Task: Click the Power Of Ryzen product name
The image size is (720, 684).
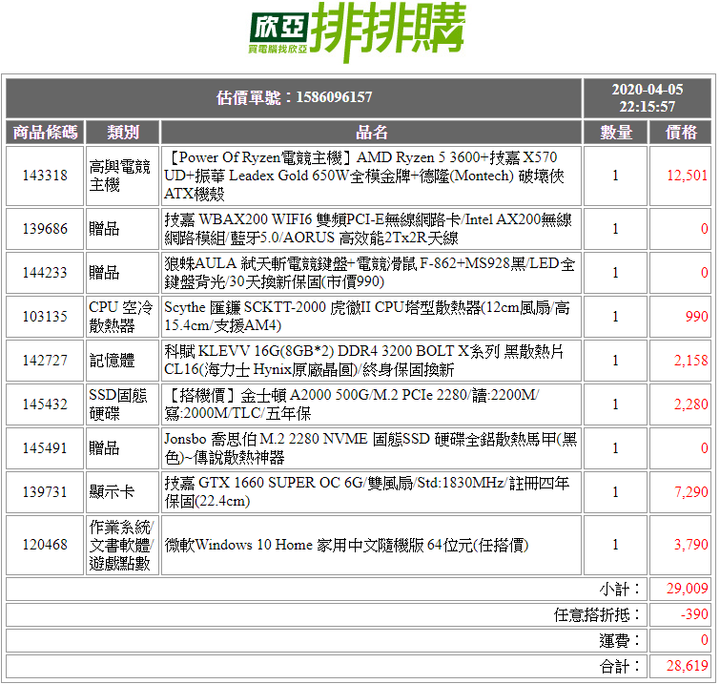Action: (x=365, y=175)
